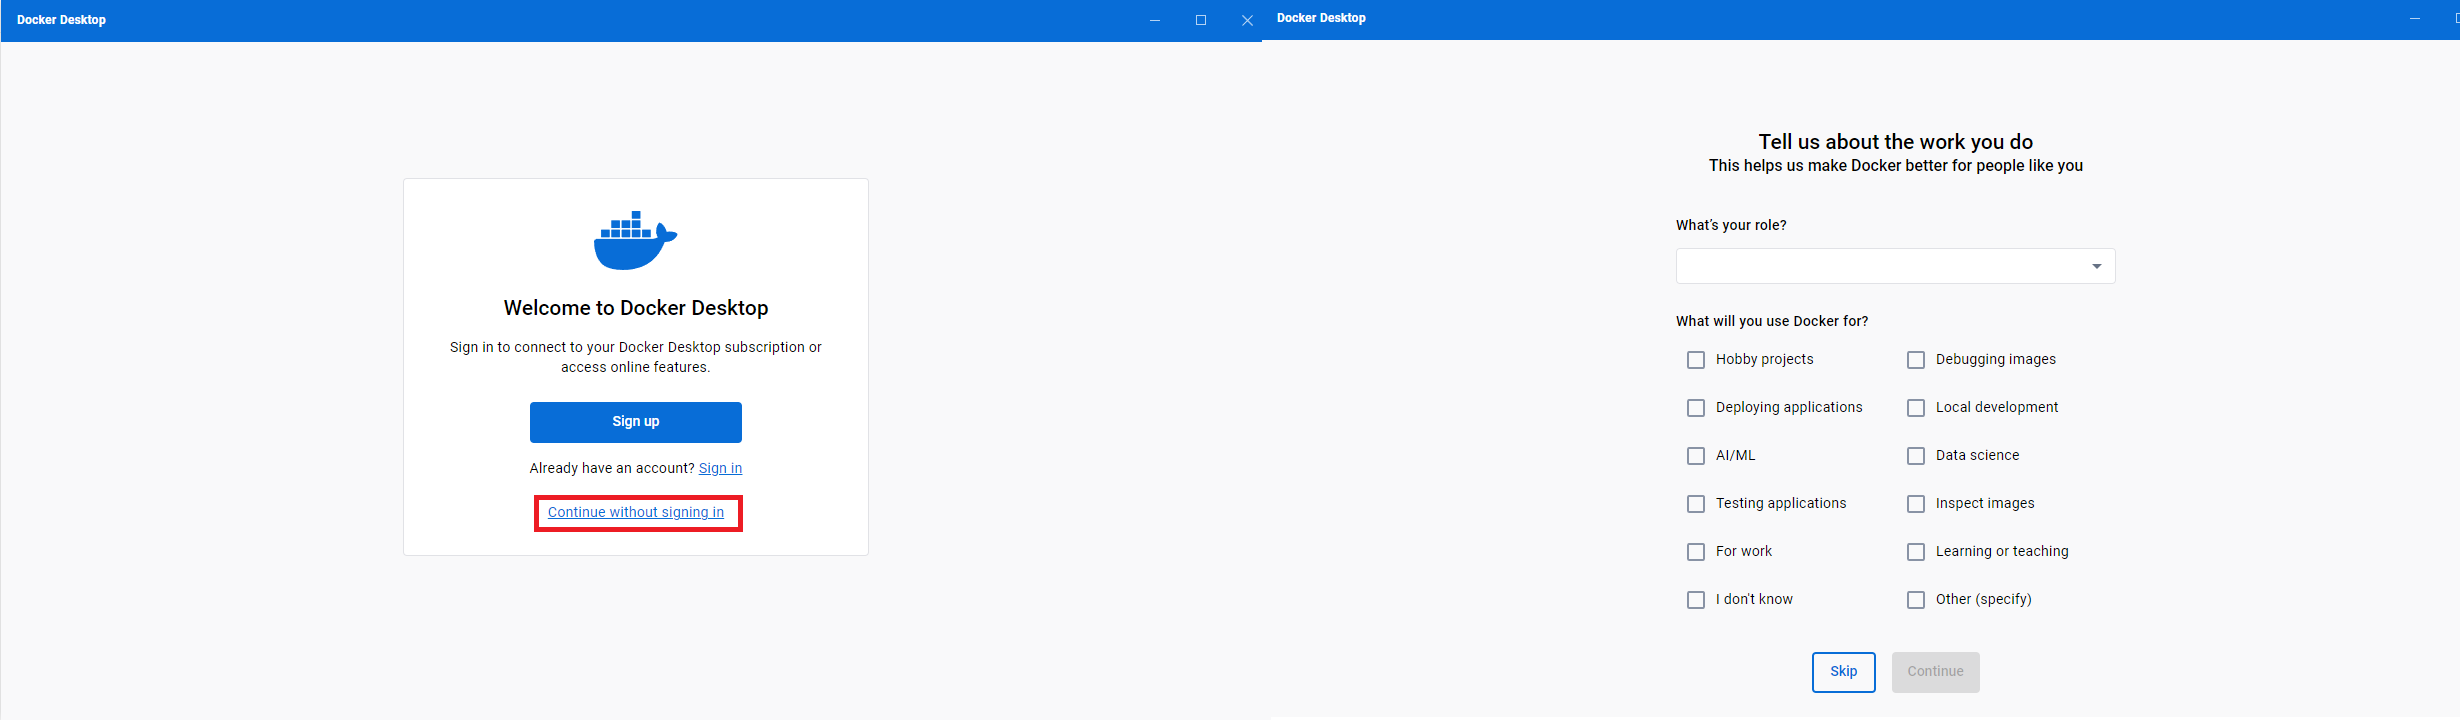
Task: Click the role dropdown arrow
Action: tap(2097, 266)
